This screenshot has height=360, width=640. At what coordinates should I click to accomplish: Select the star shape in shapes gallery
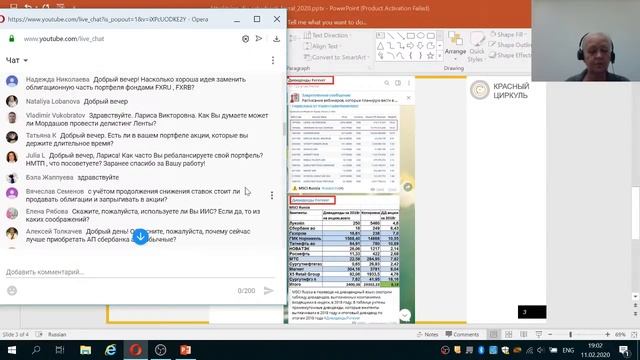coord(430,56)
